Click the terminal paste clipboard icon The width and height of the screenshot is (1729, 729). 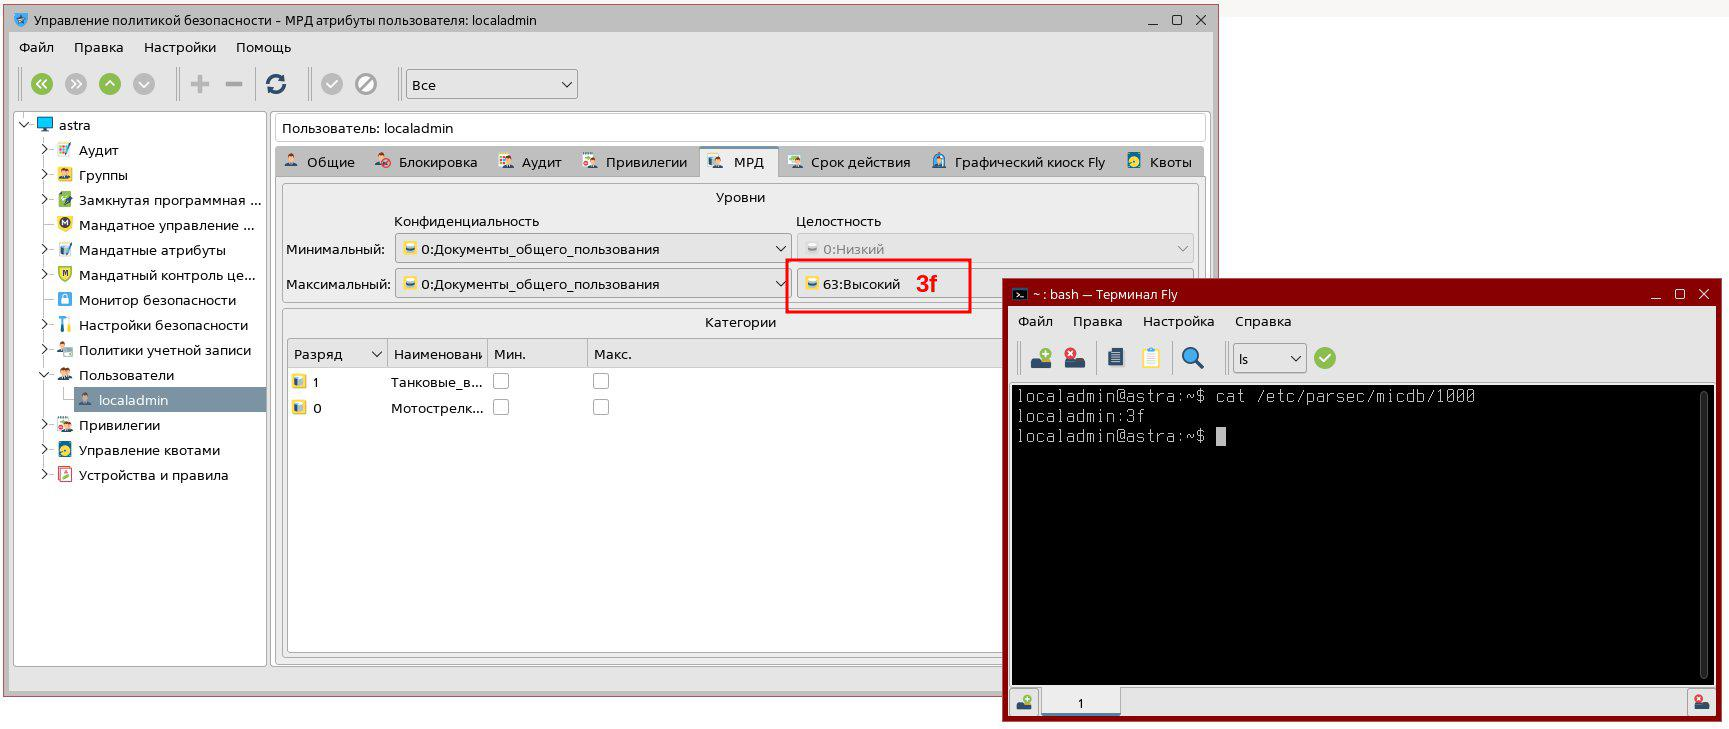(1151, 358)
